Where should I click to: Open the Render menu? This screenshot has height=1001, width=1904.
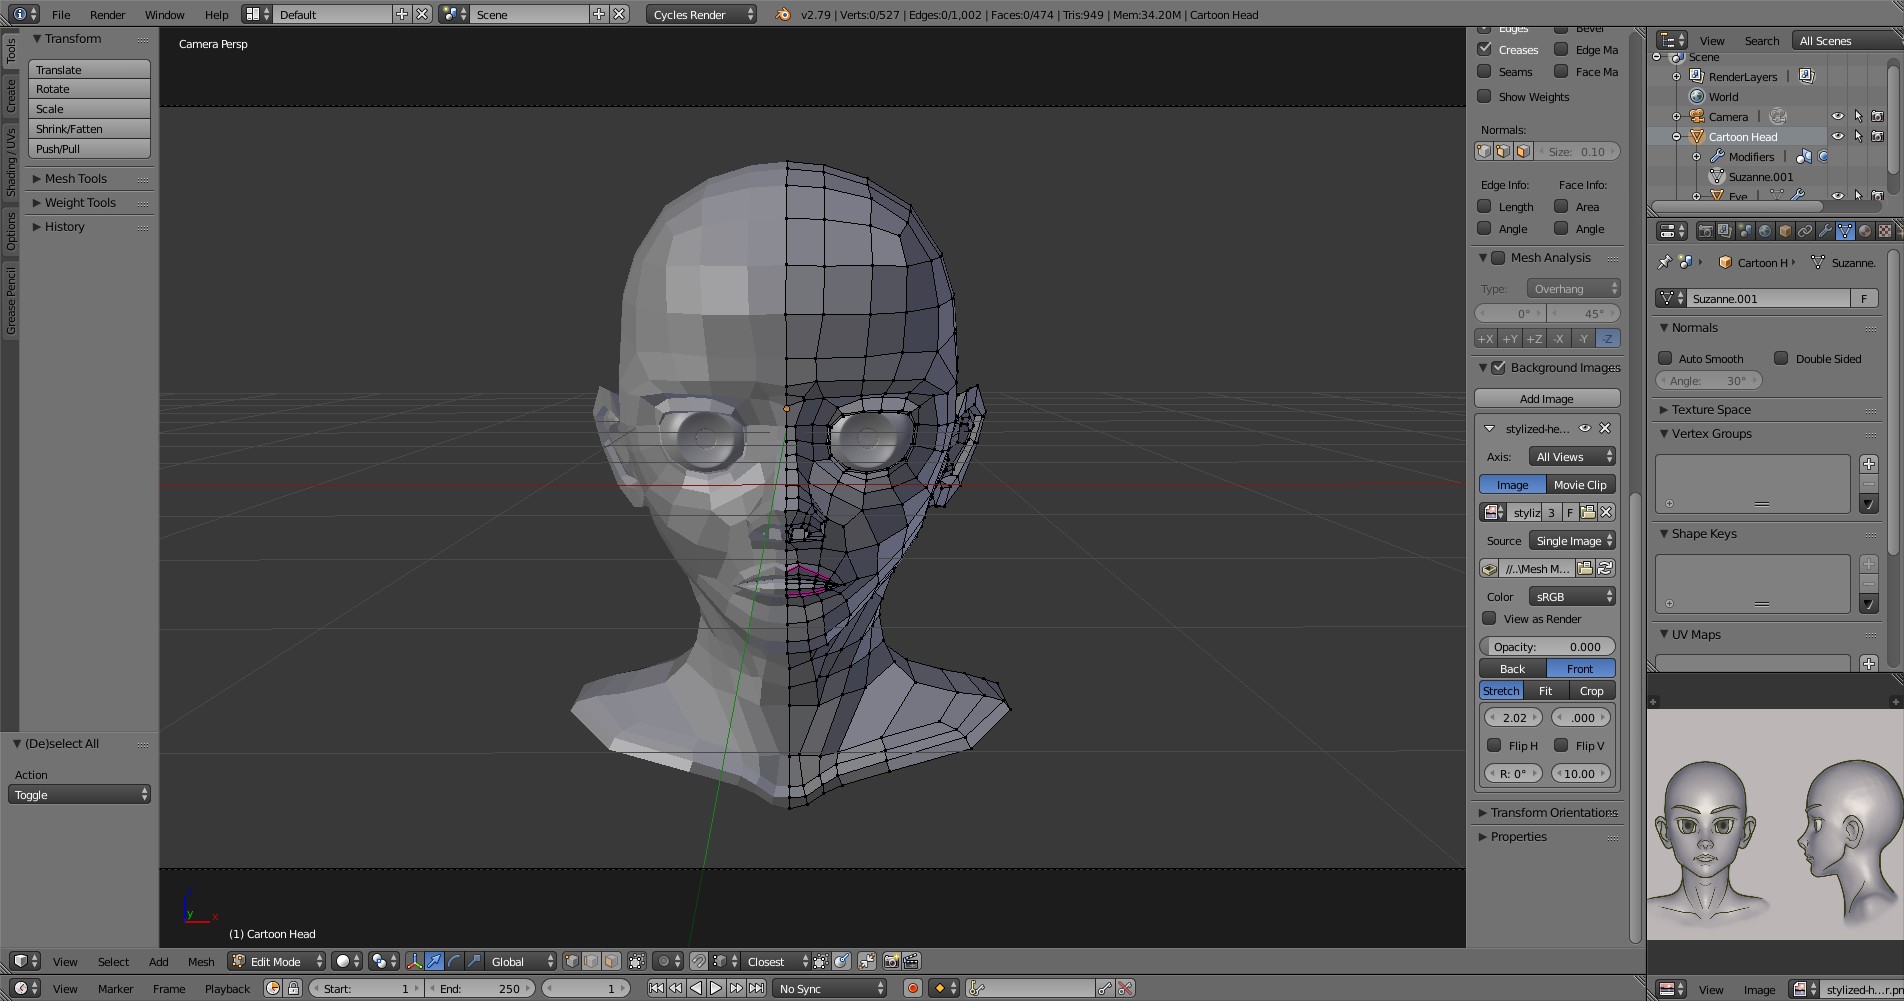point(107,15)
